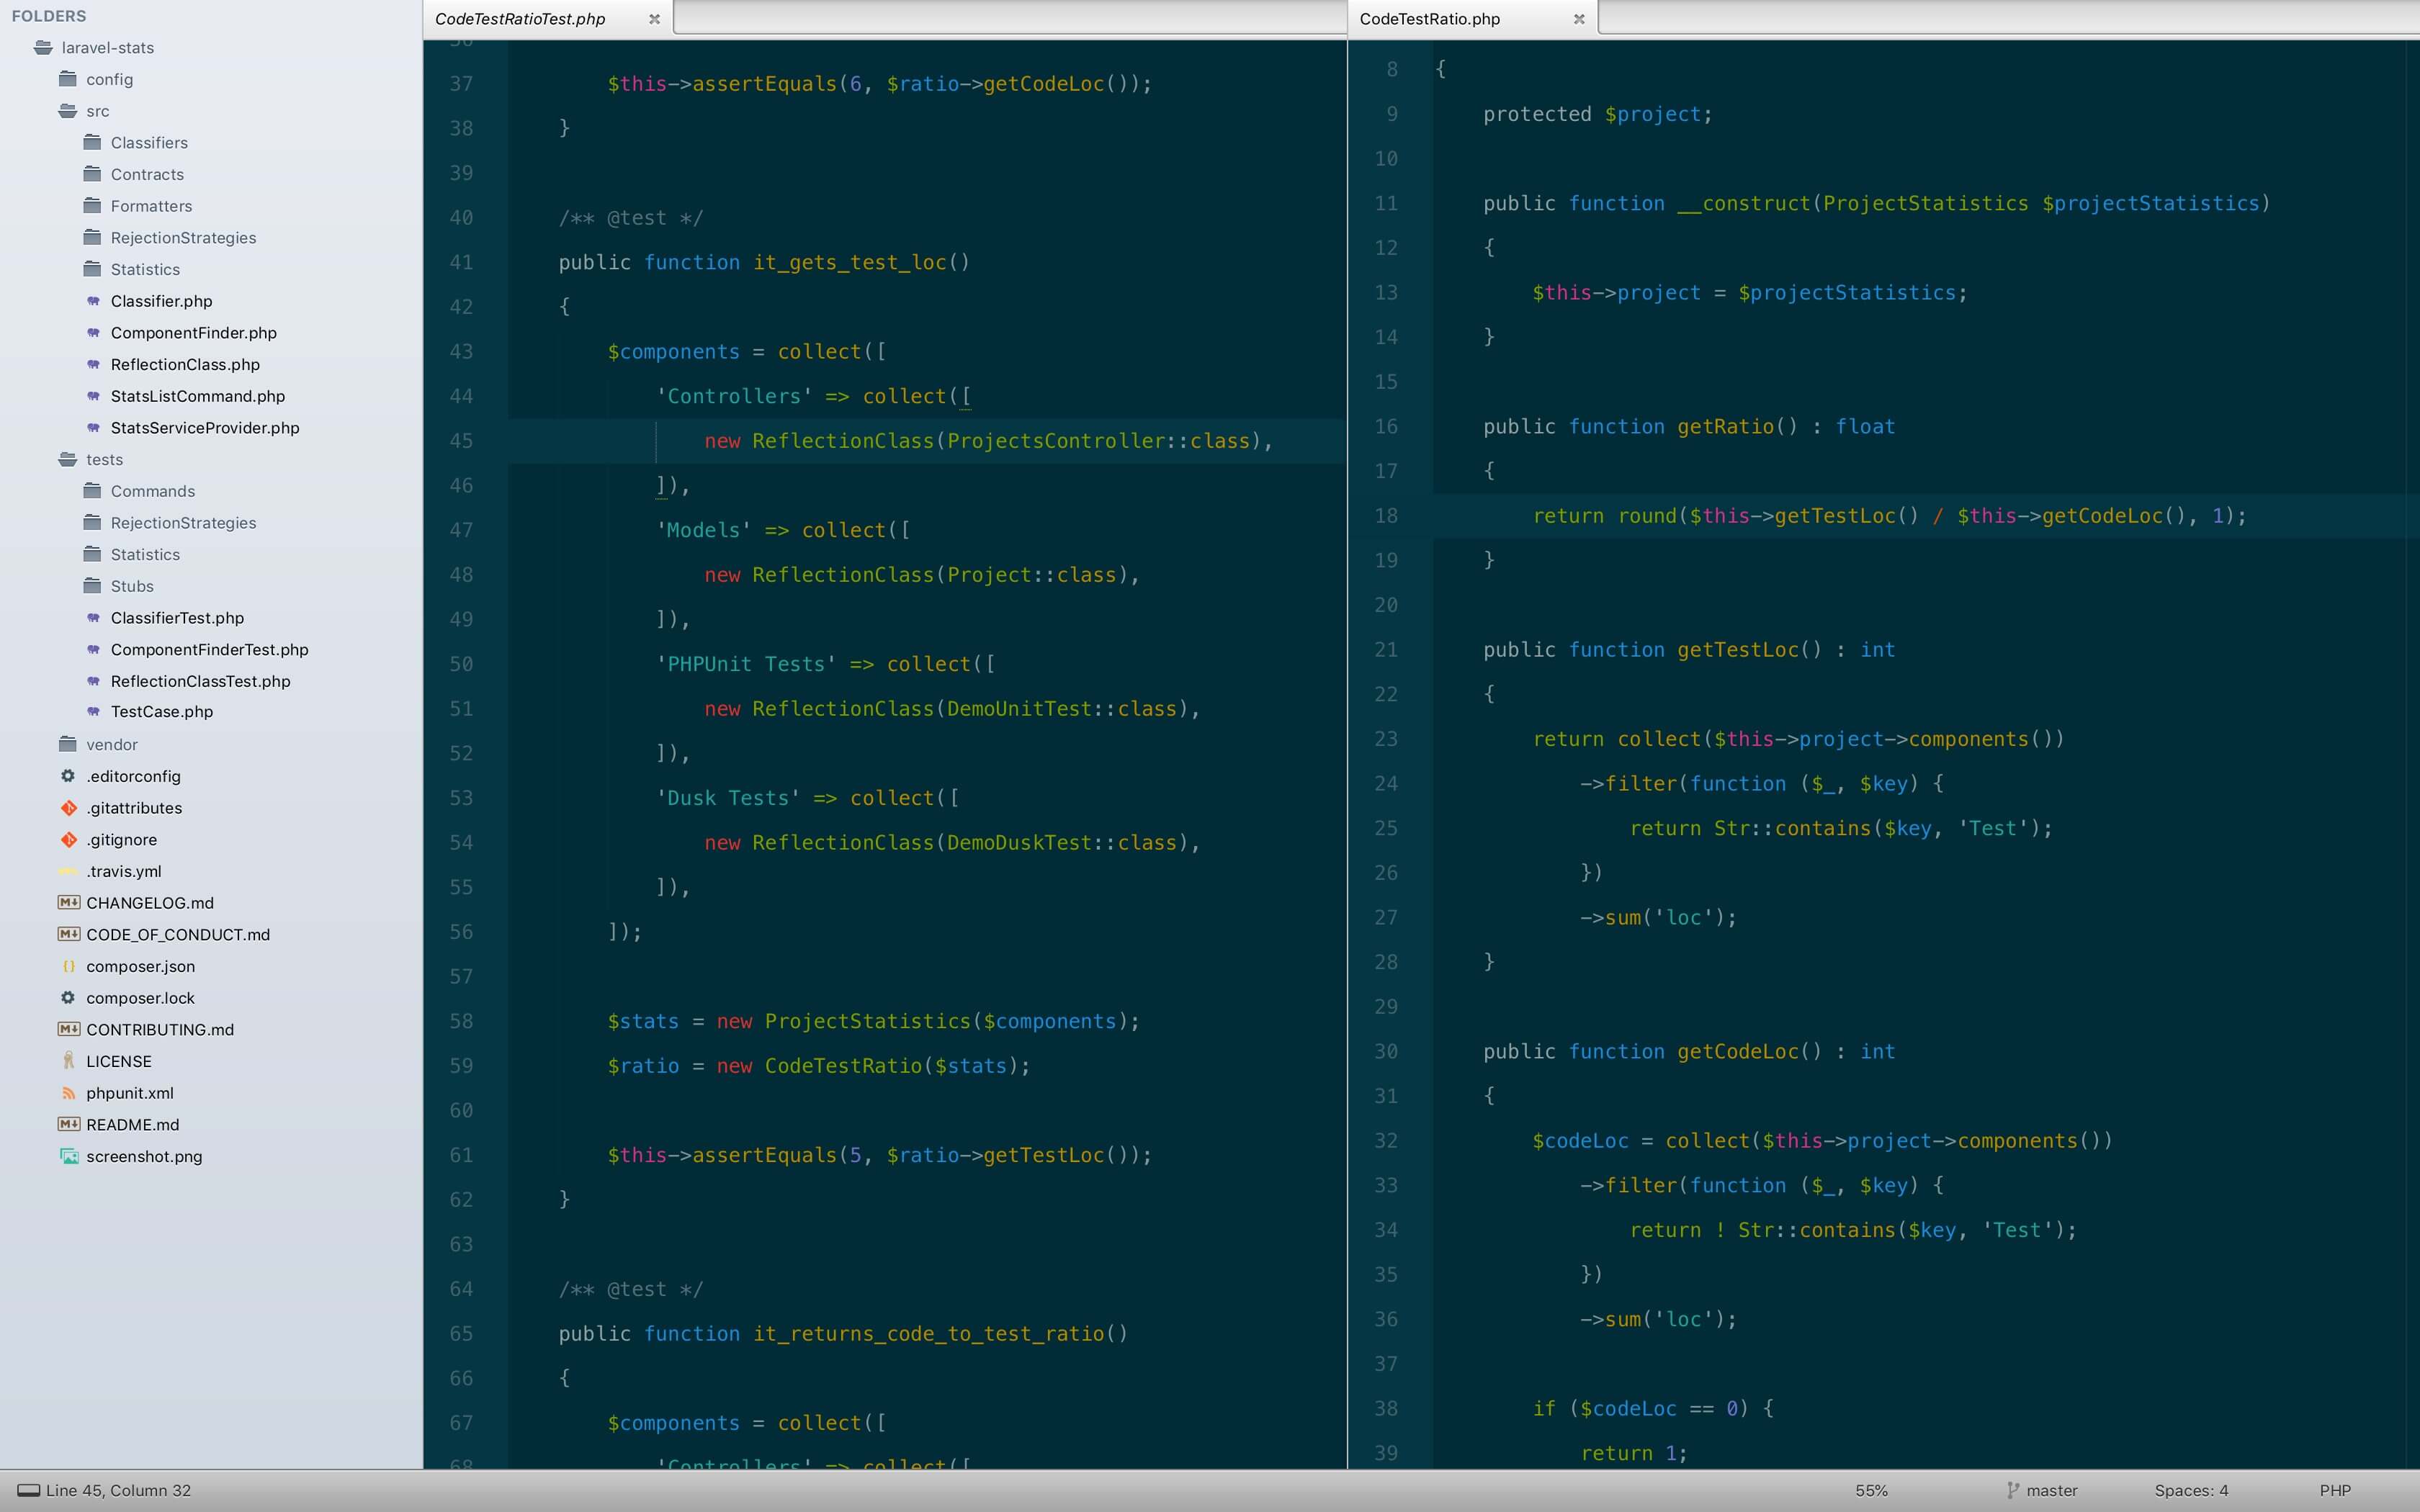Image resolution: width=2420 pixels, height=1512 pixels.
Task: Open README.md from the sidebar
Action: tap(132, 1125)
